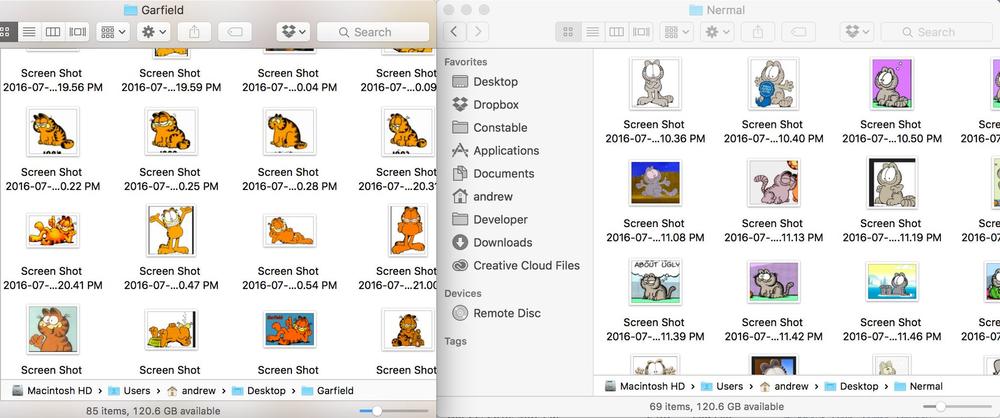Click Garfield screenshot label 19.56 PM
The width and height of the screenshot is (1000, 418).
52,80
